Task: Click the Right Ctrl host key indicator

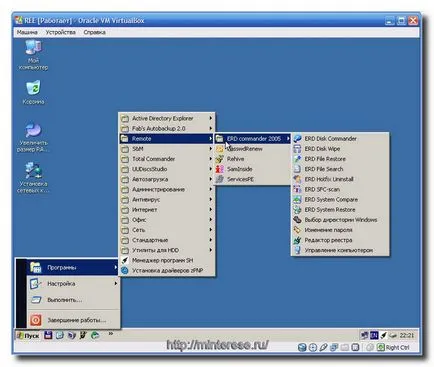Action: click(x=393, y=347)
